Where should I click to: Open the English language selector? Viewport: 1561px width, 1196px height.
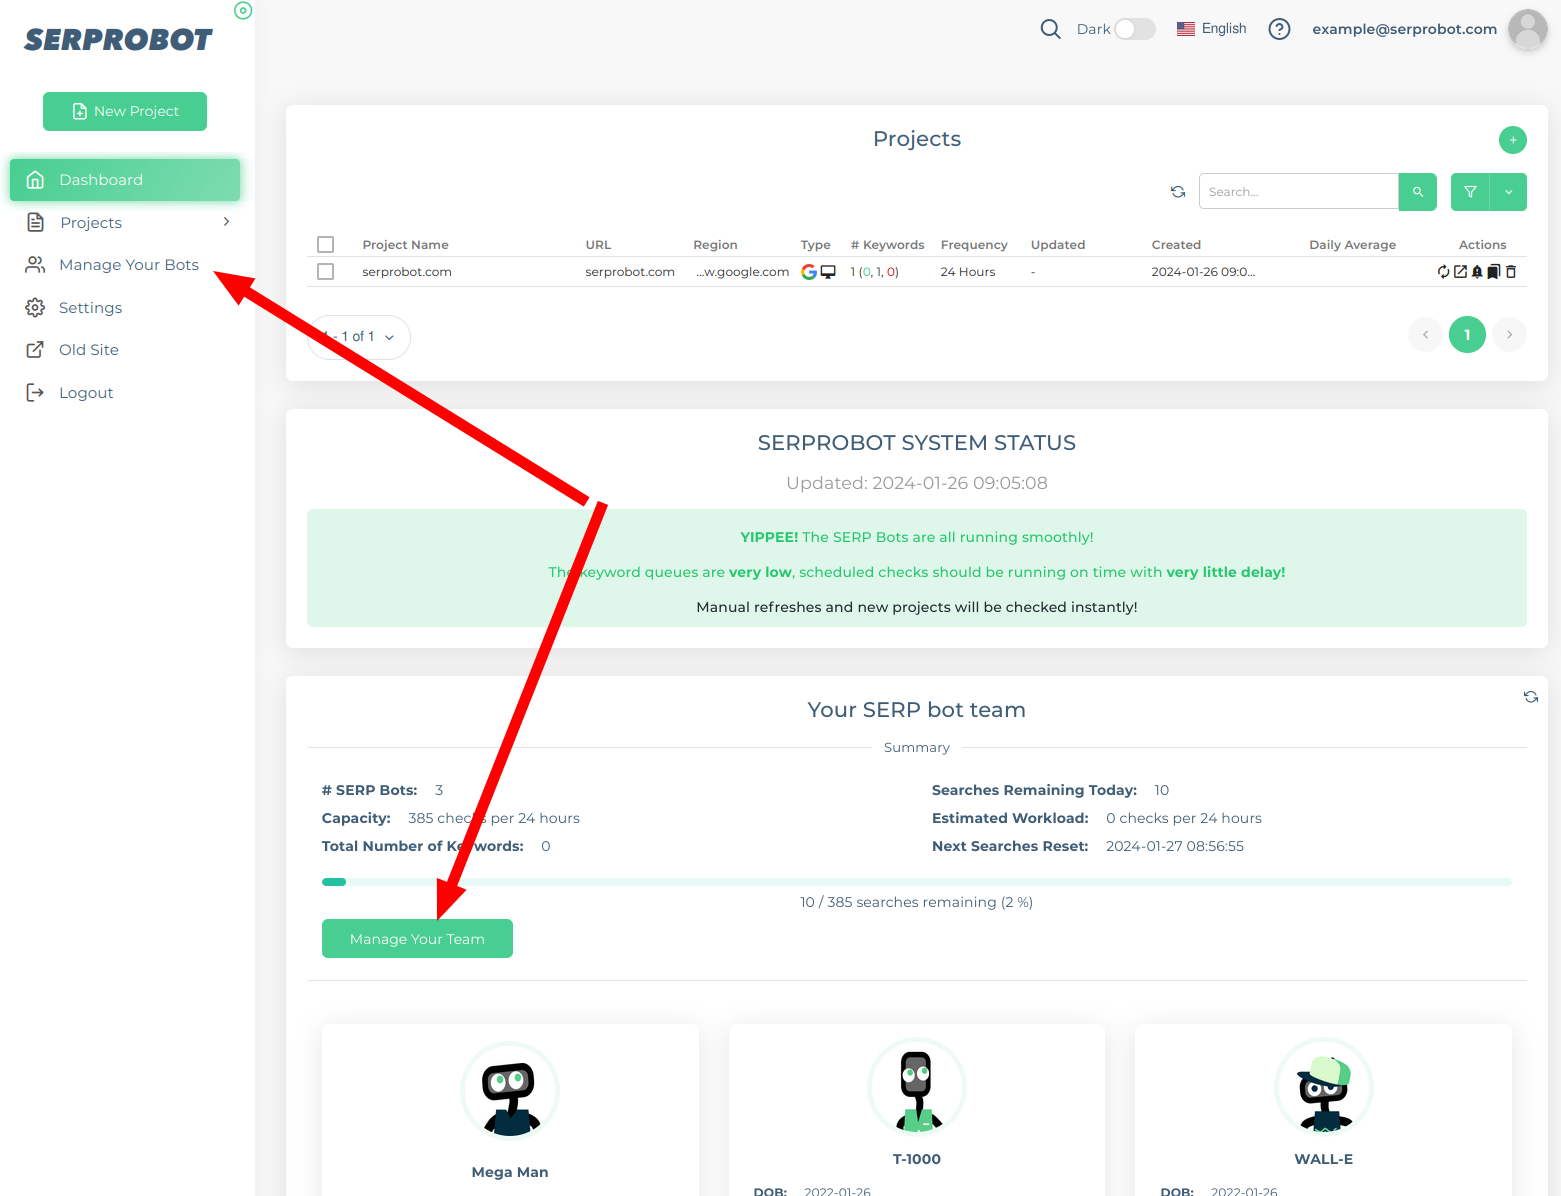click(1212, 29)
